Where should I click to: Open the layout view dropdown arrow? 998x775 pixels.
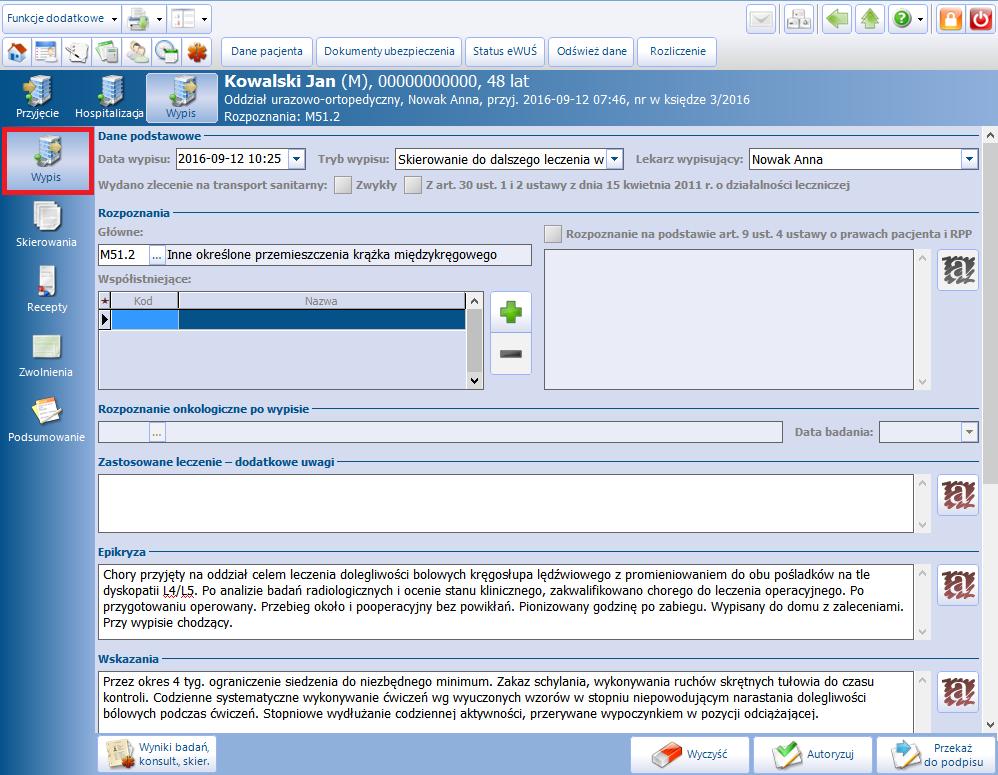(204, 19)
